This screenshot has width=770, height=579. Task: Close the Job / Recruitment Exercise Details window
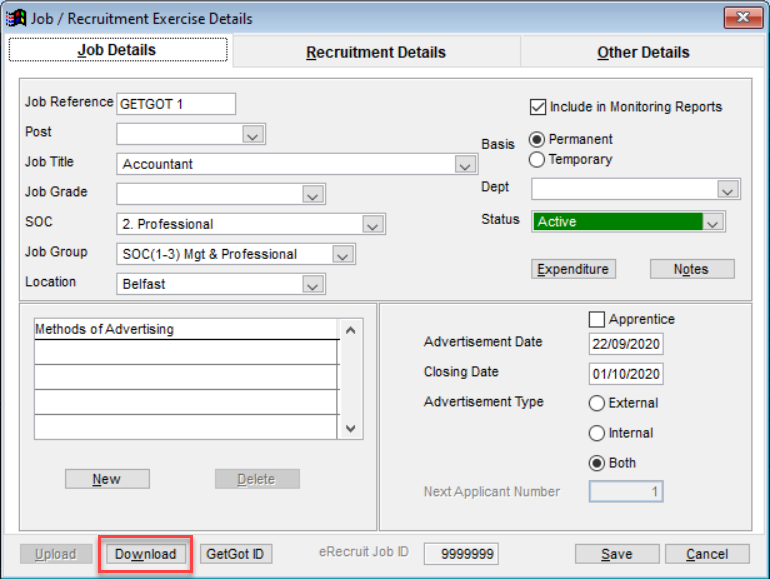coord(742,18)
